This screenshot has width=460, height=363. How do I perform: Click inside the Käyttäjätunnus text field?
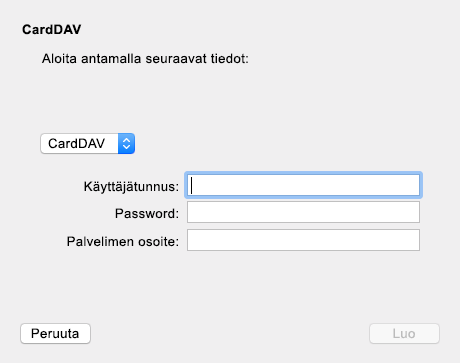coord(303,185)
